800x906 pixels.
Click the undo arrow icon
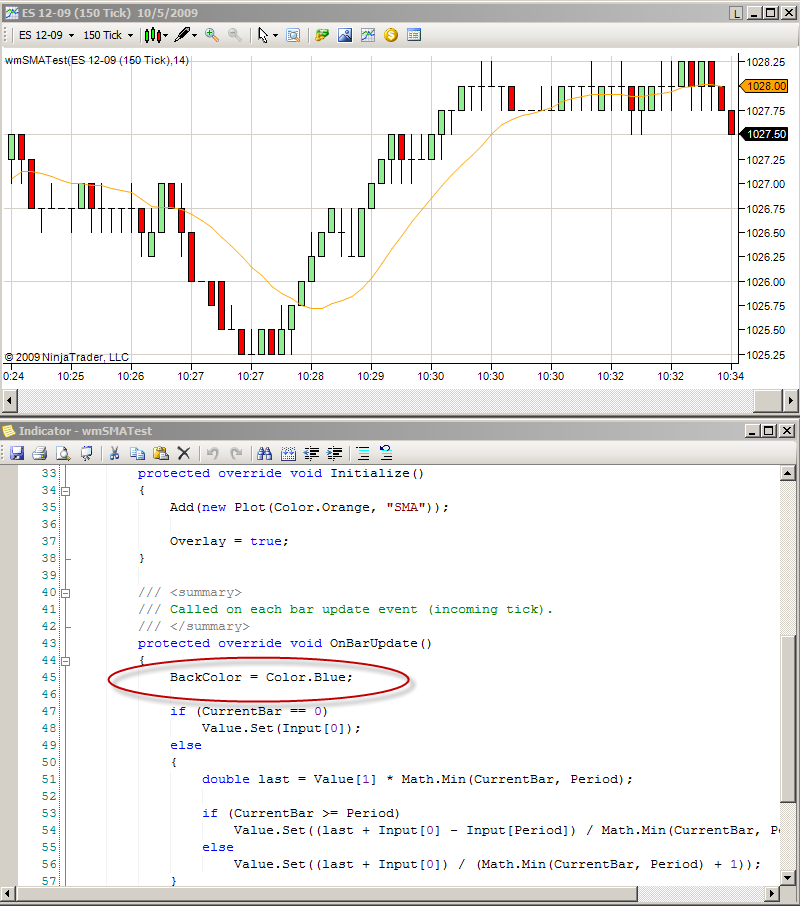point(213,454)
